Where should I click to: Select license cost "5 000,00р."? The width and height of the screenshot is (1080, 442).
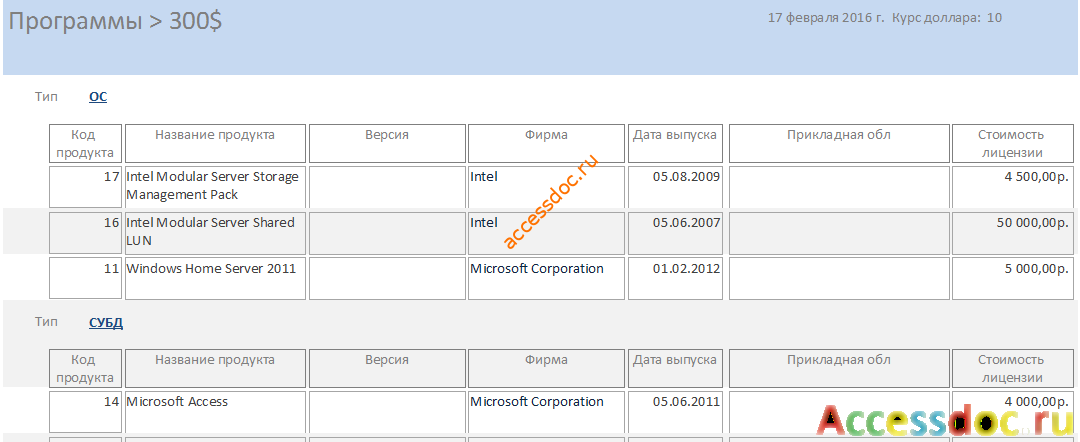pyautogui.click(x=1012, y=279)
